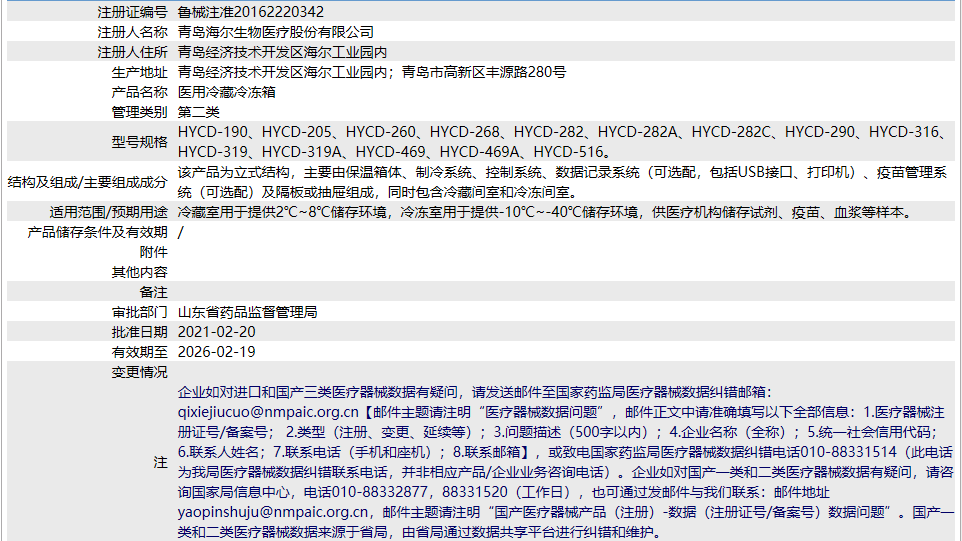Click the 产品储存条件及有效期 label
The width and height of the screenshot is (962, 541).
pos(97,232)
